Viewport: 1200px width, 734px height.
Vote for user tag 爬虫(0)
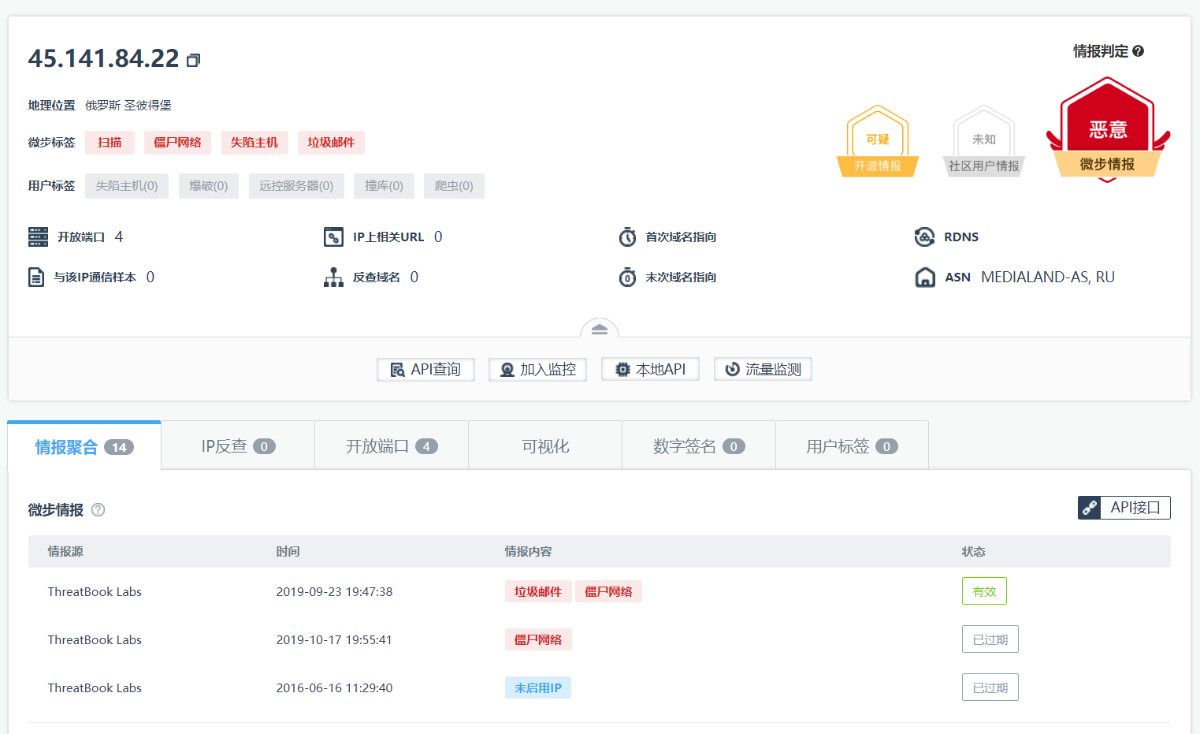pos(454,186)
